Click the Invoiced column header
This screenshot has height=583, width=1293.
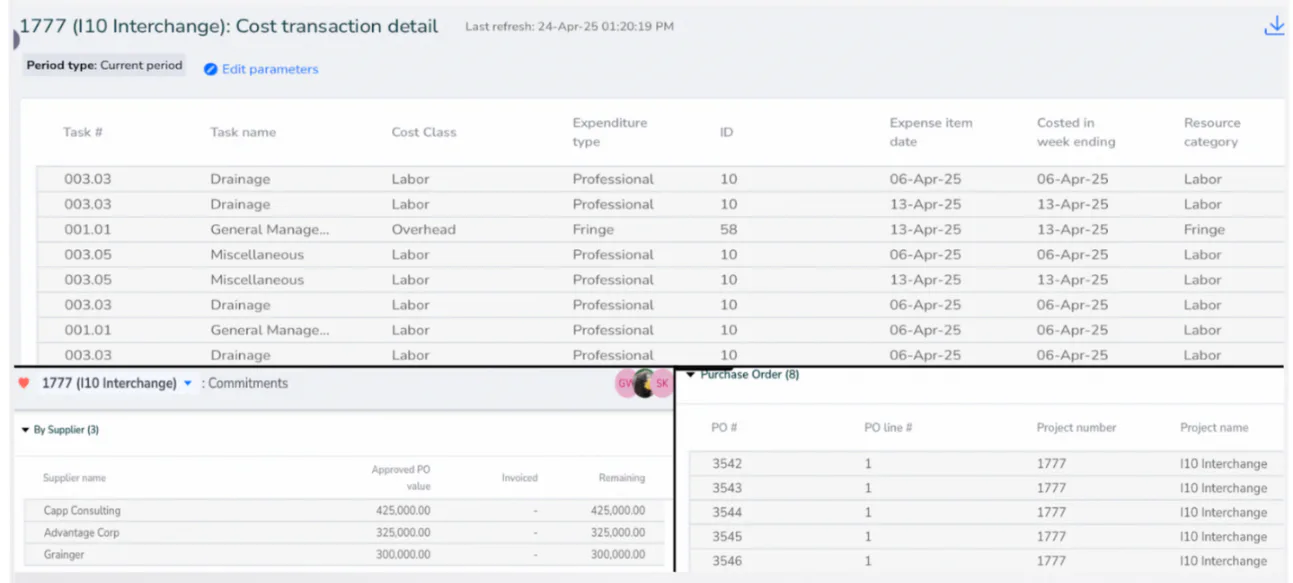click(x=520, y=478)
